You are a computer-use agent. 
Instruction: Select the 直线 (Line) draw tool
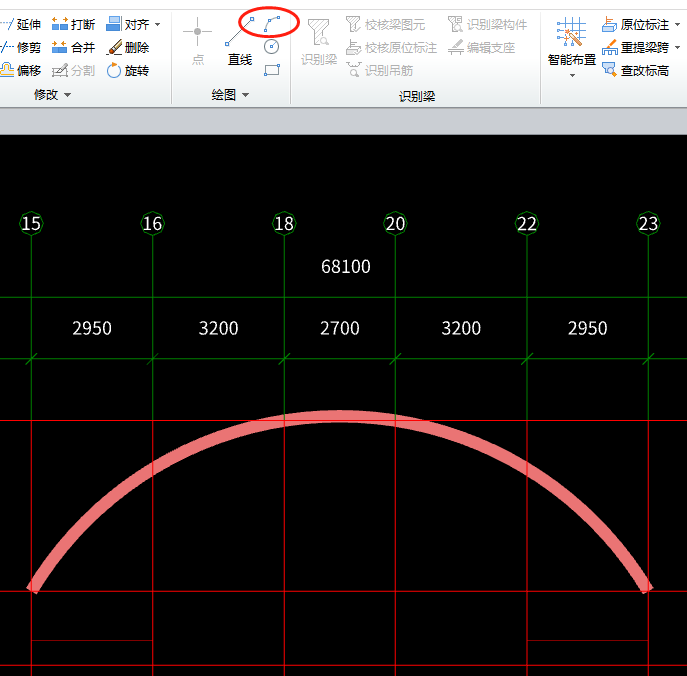[240, 41]
